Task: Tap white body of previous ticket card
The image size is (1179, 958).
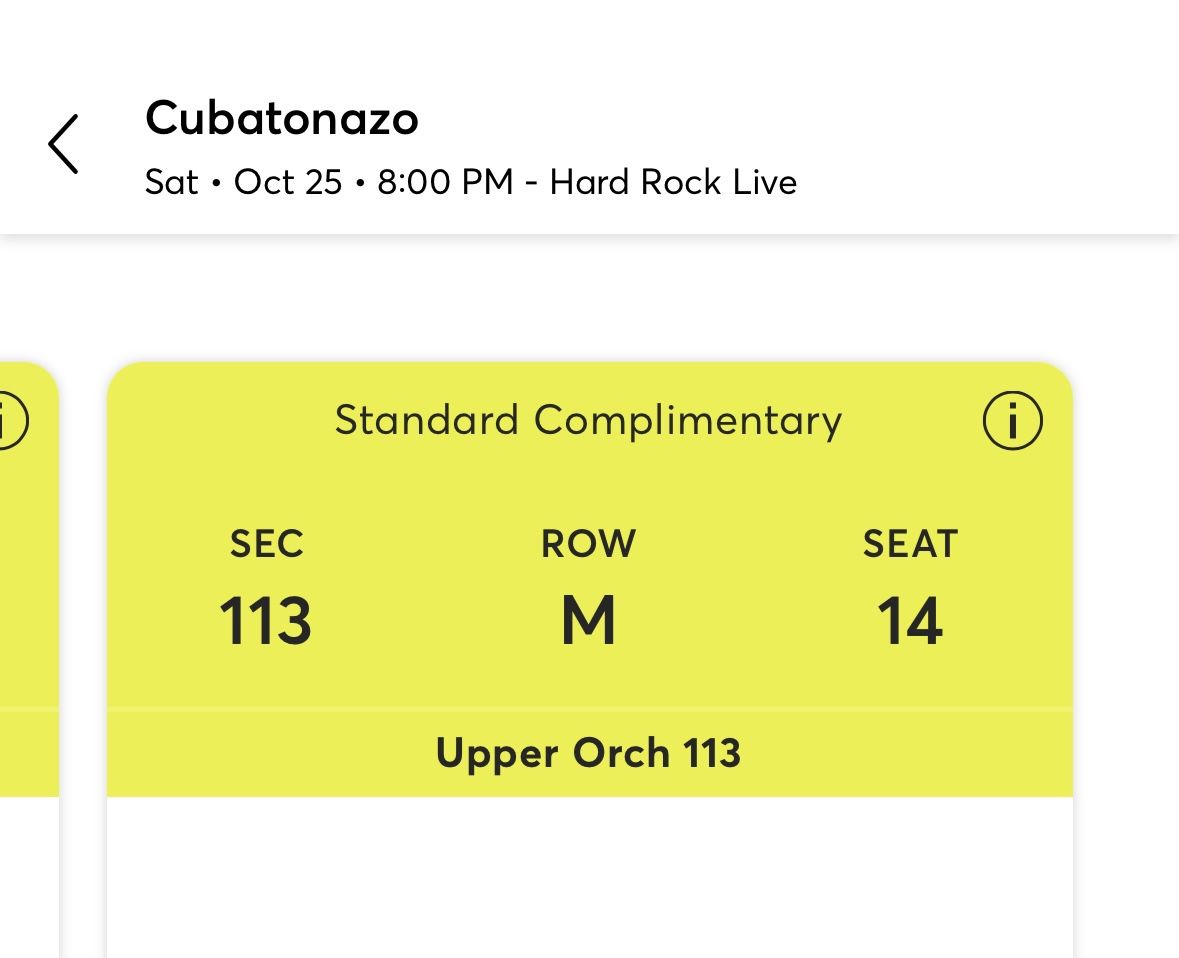Action: coord(28,880)
